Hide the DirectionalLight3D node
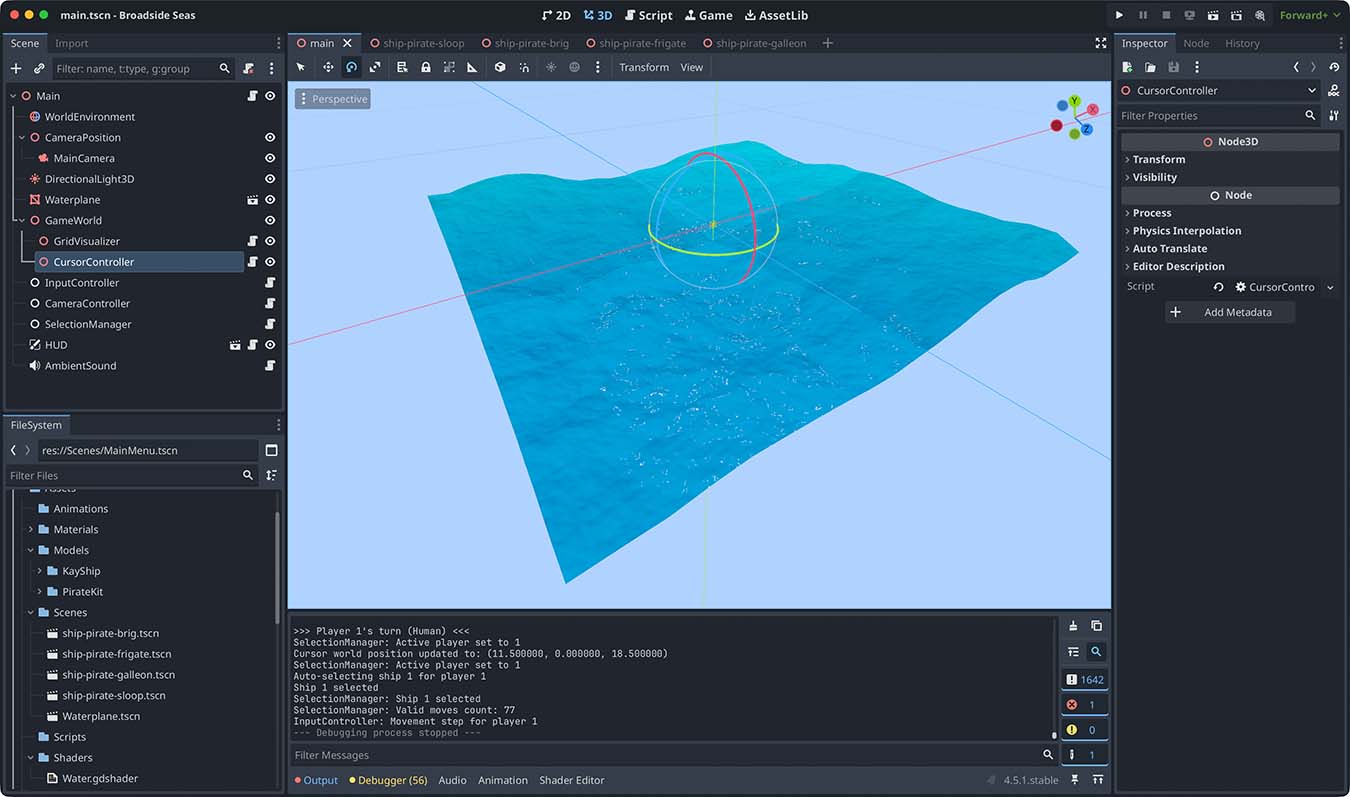 tap(270, 179)
